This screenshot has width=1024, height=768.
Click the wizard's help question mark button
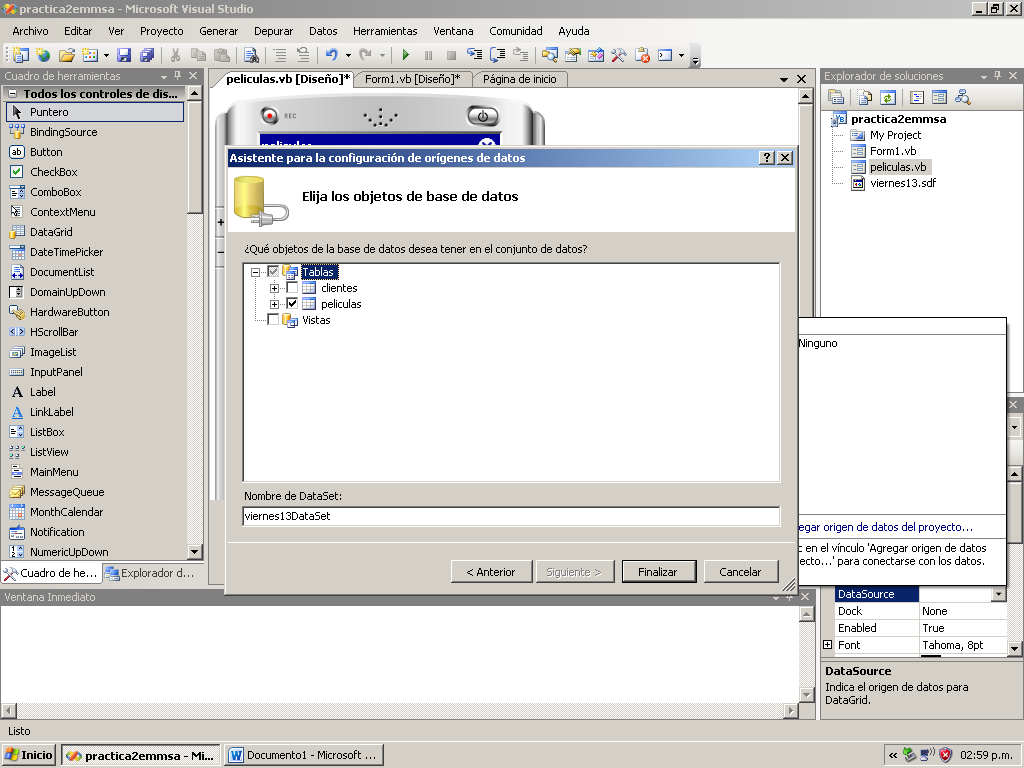coord(767,157)
